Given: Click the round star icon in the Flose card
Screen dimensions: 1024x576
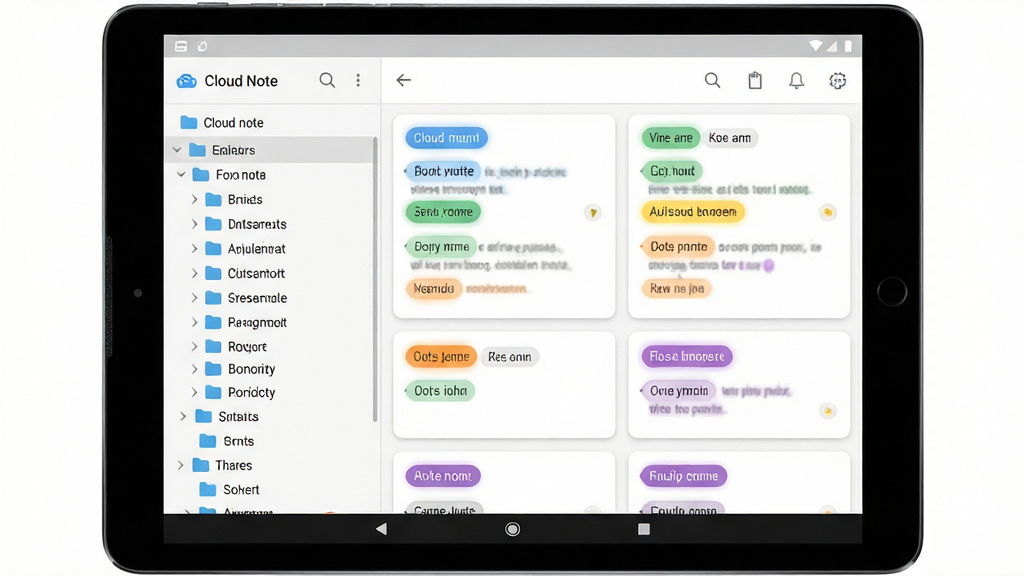Looking at the screenshot, I should pos(827,411).
